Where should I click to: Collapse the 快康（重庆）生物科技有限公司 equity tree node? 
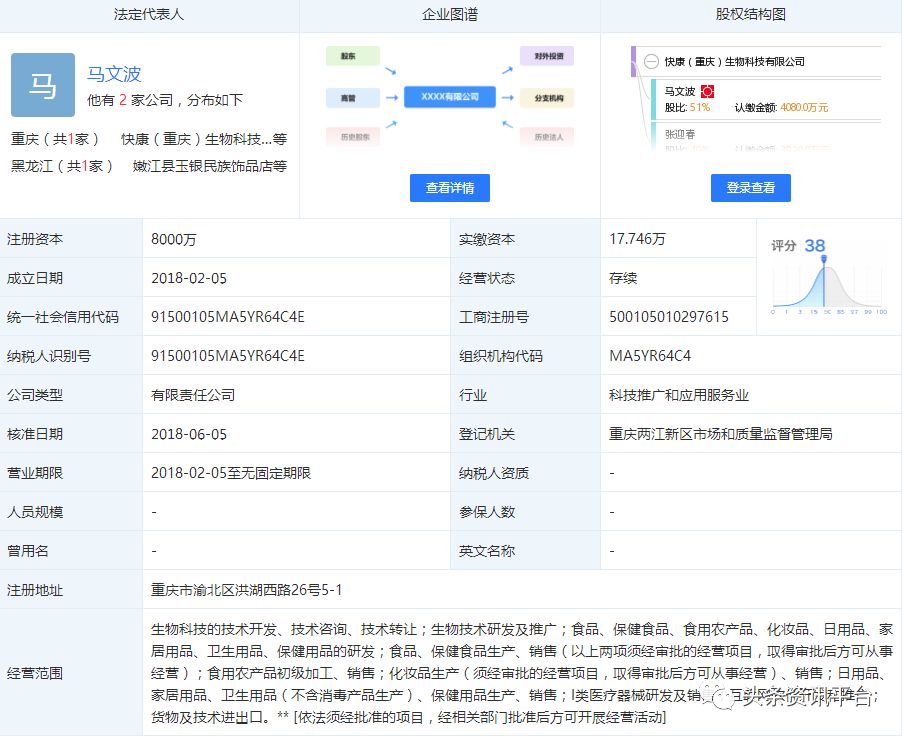(x=651, y=61)
